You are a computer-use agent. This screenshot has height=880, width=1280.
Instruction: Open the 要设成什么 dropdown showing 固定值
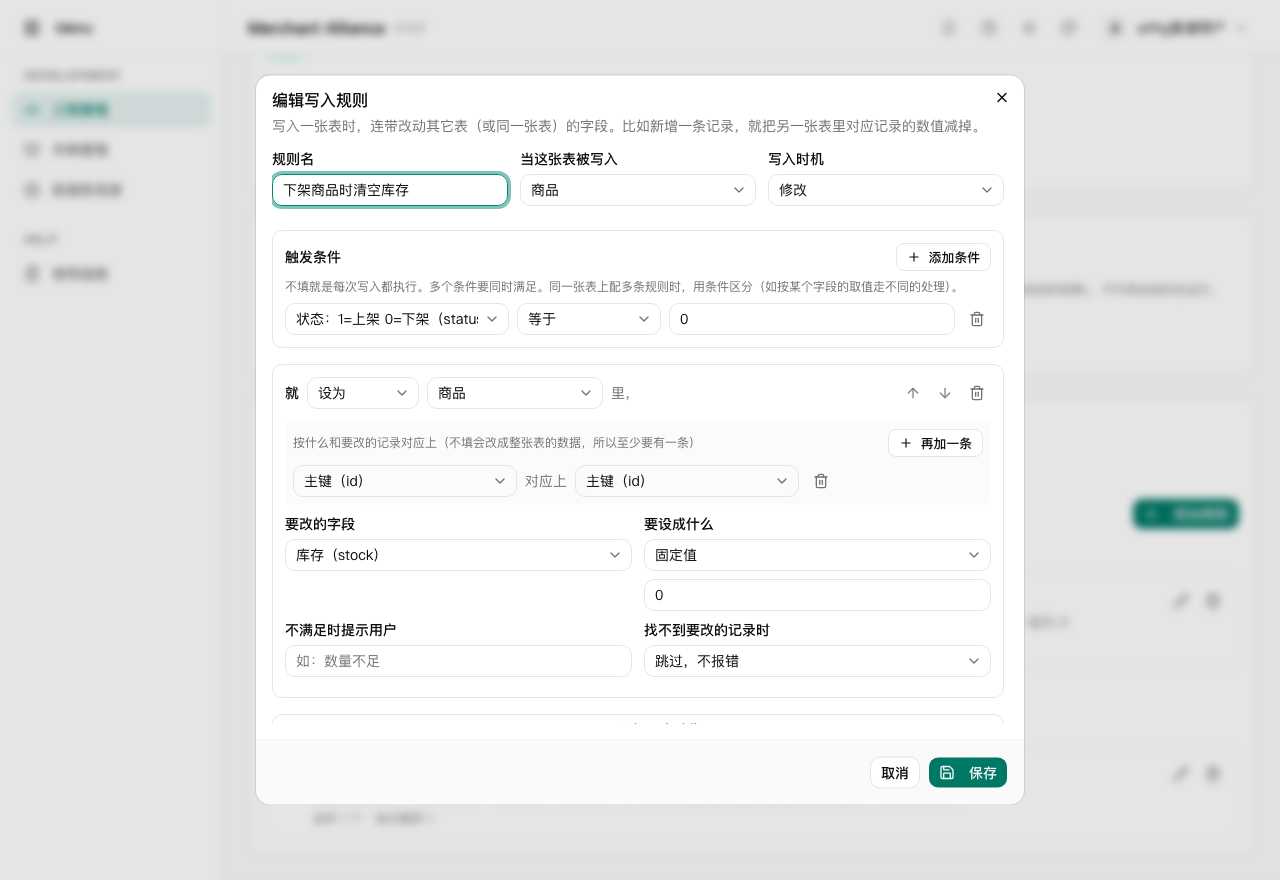[x=817, y=555]
